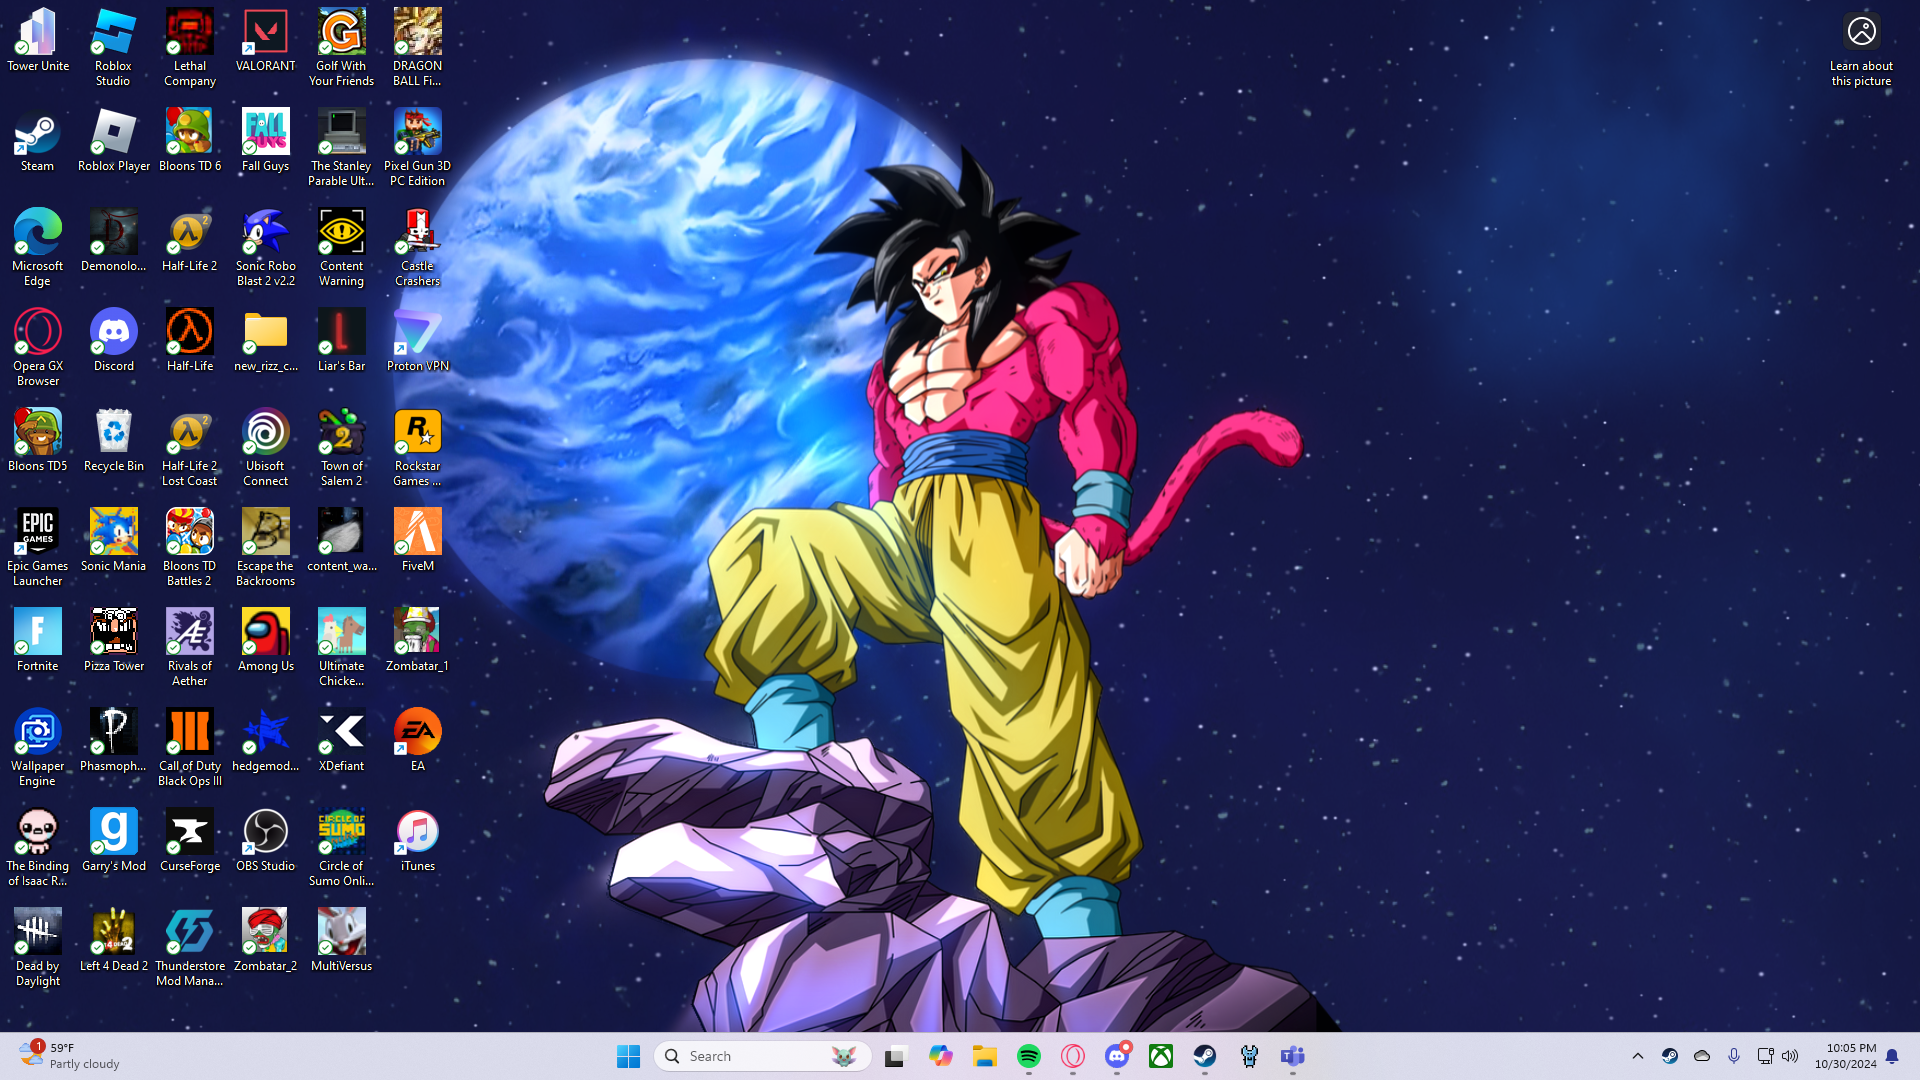The height and width of the screenshot is (1080, 1920).
Task: Open Spotify from the taskbar
Action: click(1029, 1056)
